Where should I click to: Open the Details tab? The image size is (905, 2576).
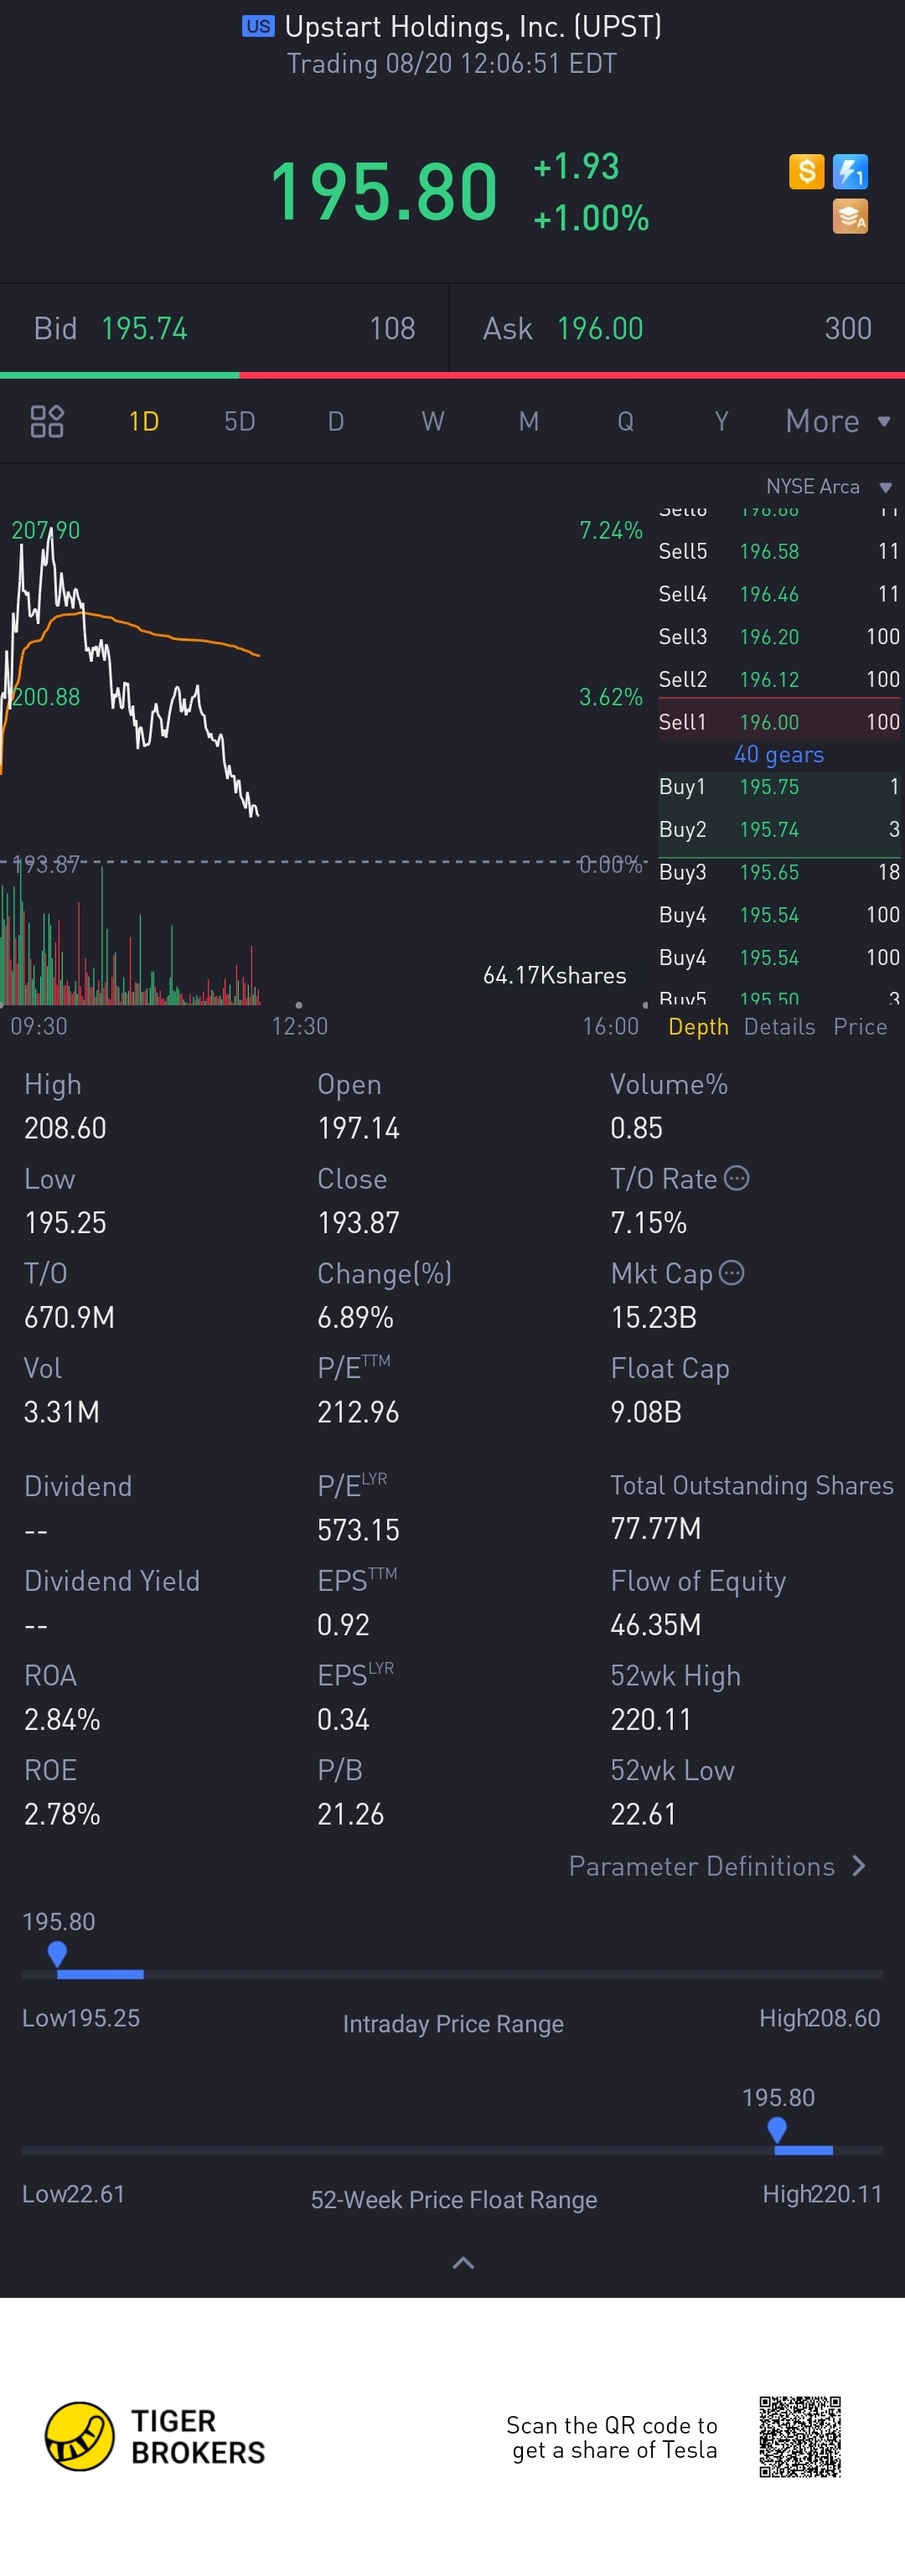click(x=779, y=1026)
